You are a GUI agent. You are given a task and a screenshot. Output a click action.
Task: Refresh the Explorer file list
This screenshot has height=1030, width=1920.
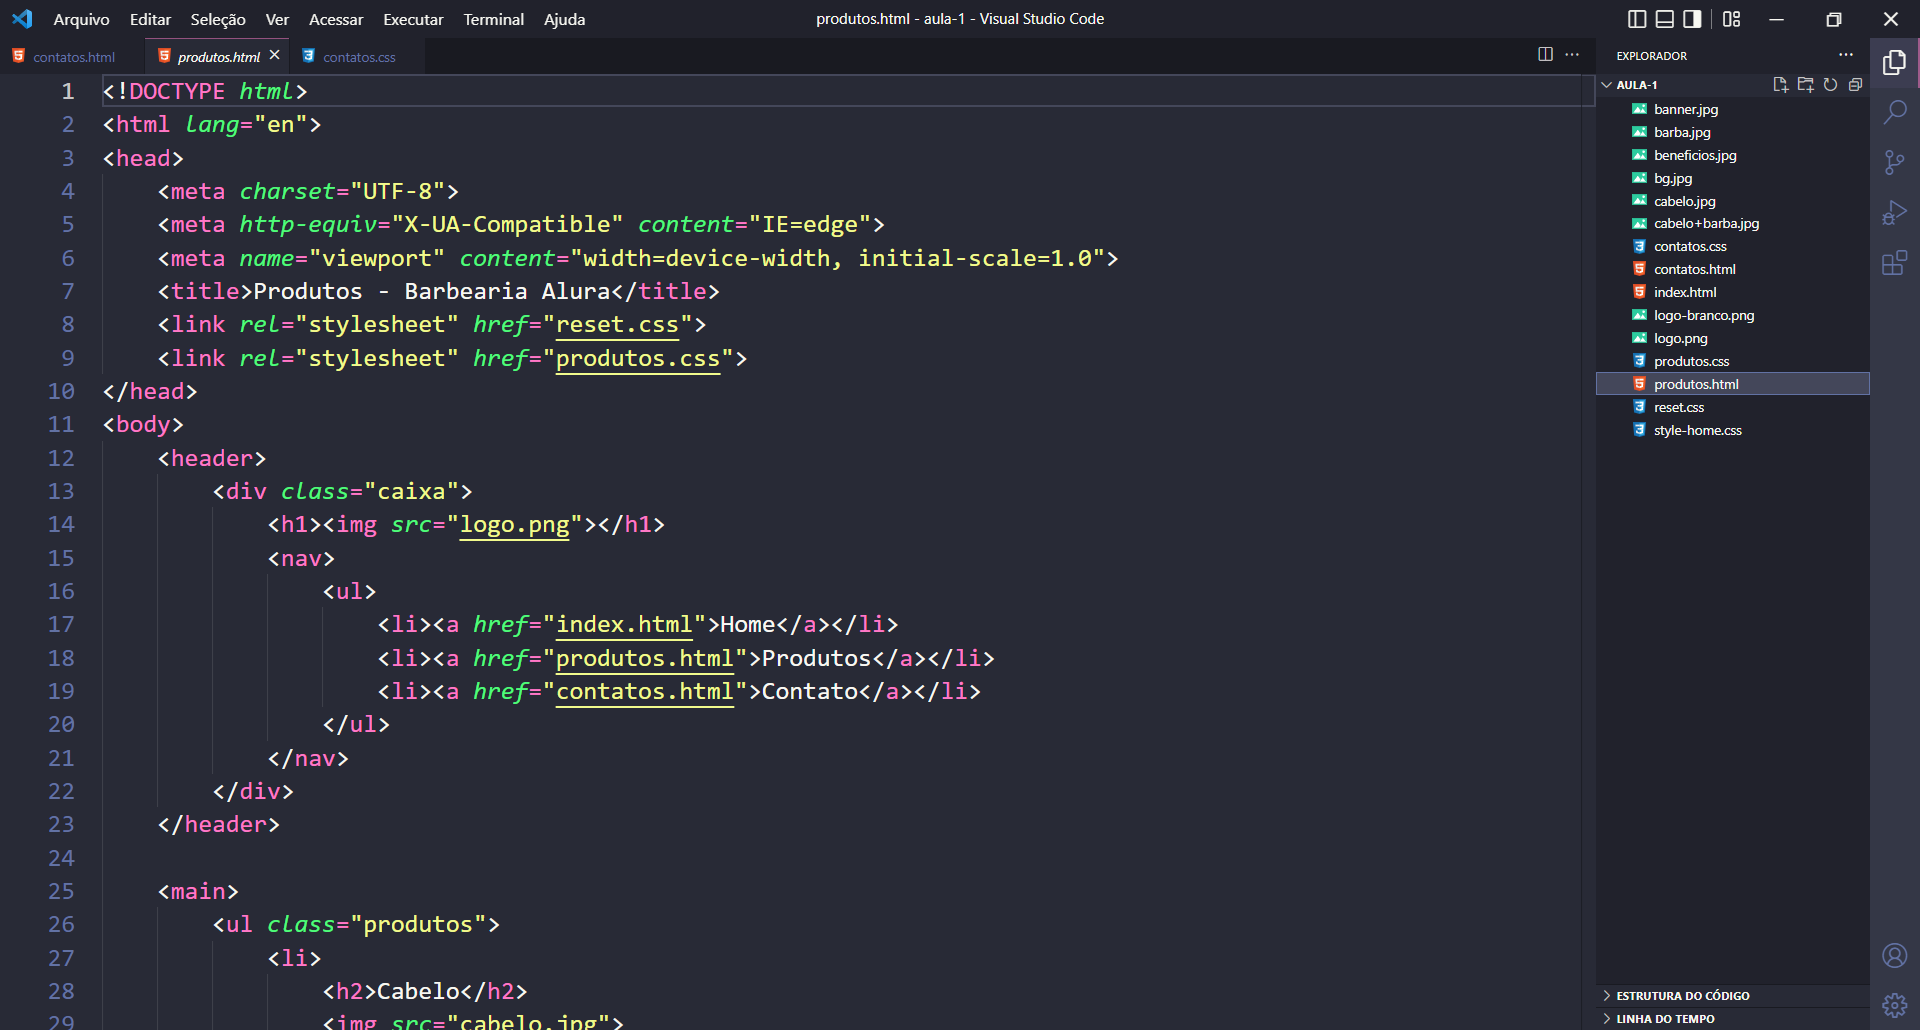[1830, 85]
